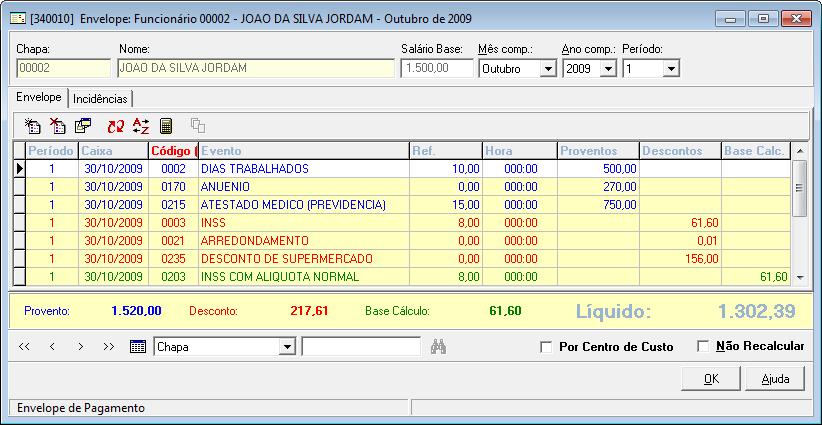Select the Envelope tab
This screenshot has width=822, height=425.
click(x=39, y=97)
